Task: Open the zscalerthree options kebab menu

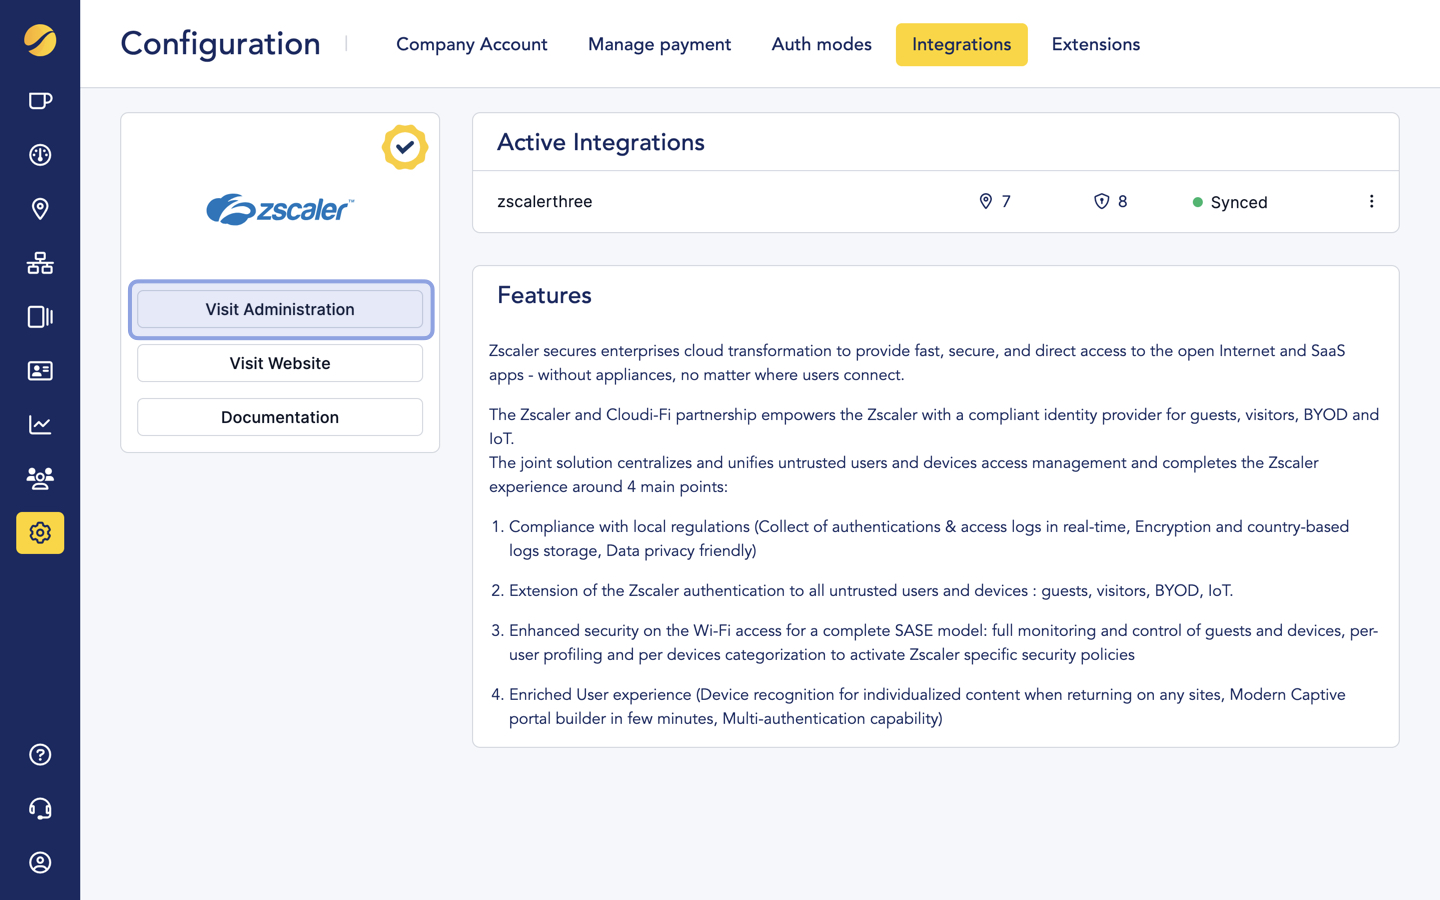Action: coord(1372,201)
